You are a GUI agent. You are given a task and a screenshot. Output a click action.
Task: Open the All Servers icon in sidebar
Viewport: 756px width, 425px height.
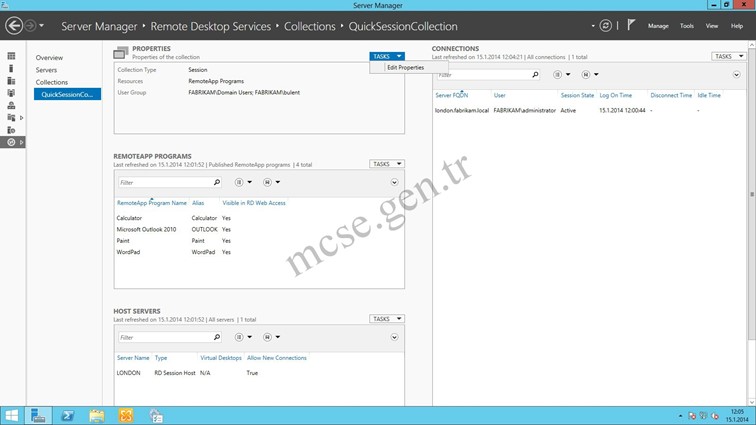point(11,81)
